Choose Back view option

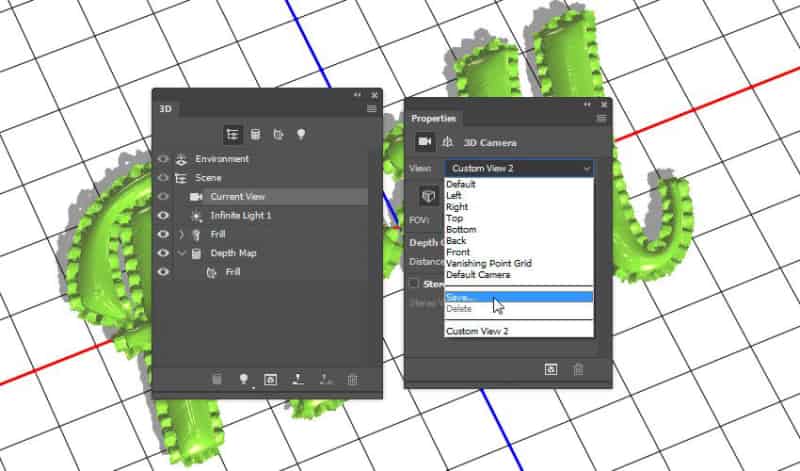[x=519, y=241]
